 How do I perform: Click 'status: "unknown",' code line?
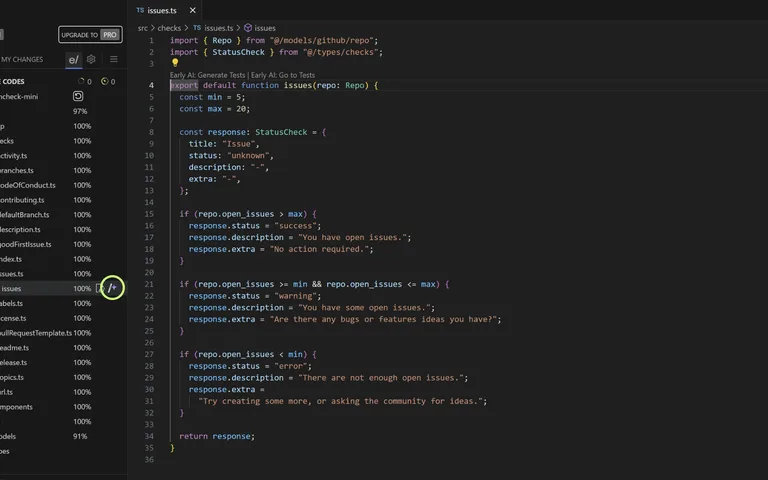[x=231, y=155]
